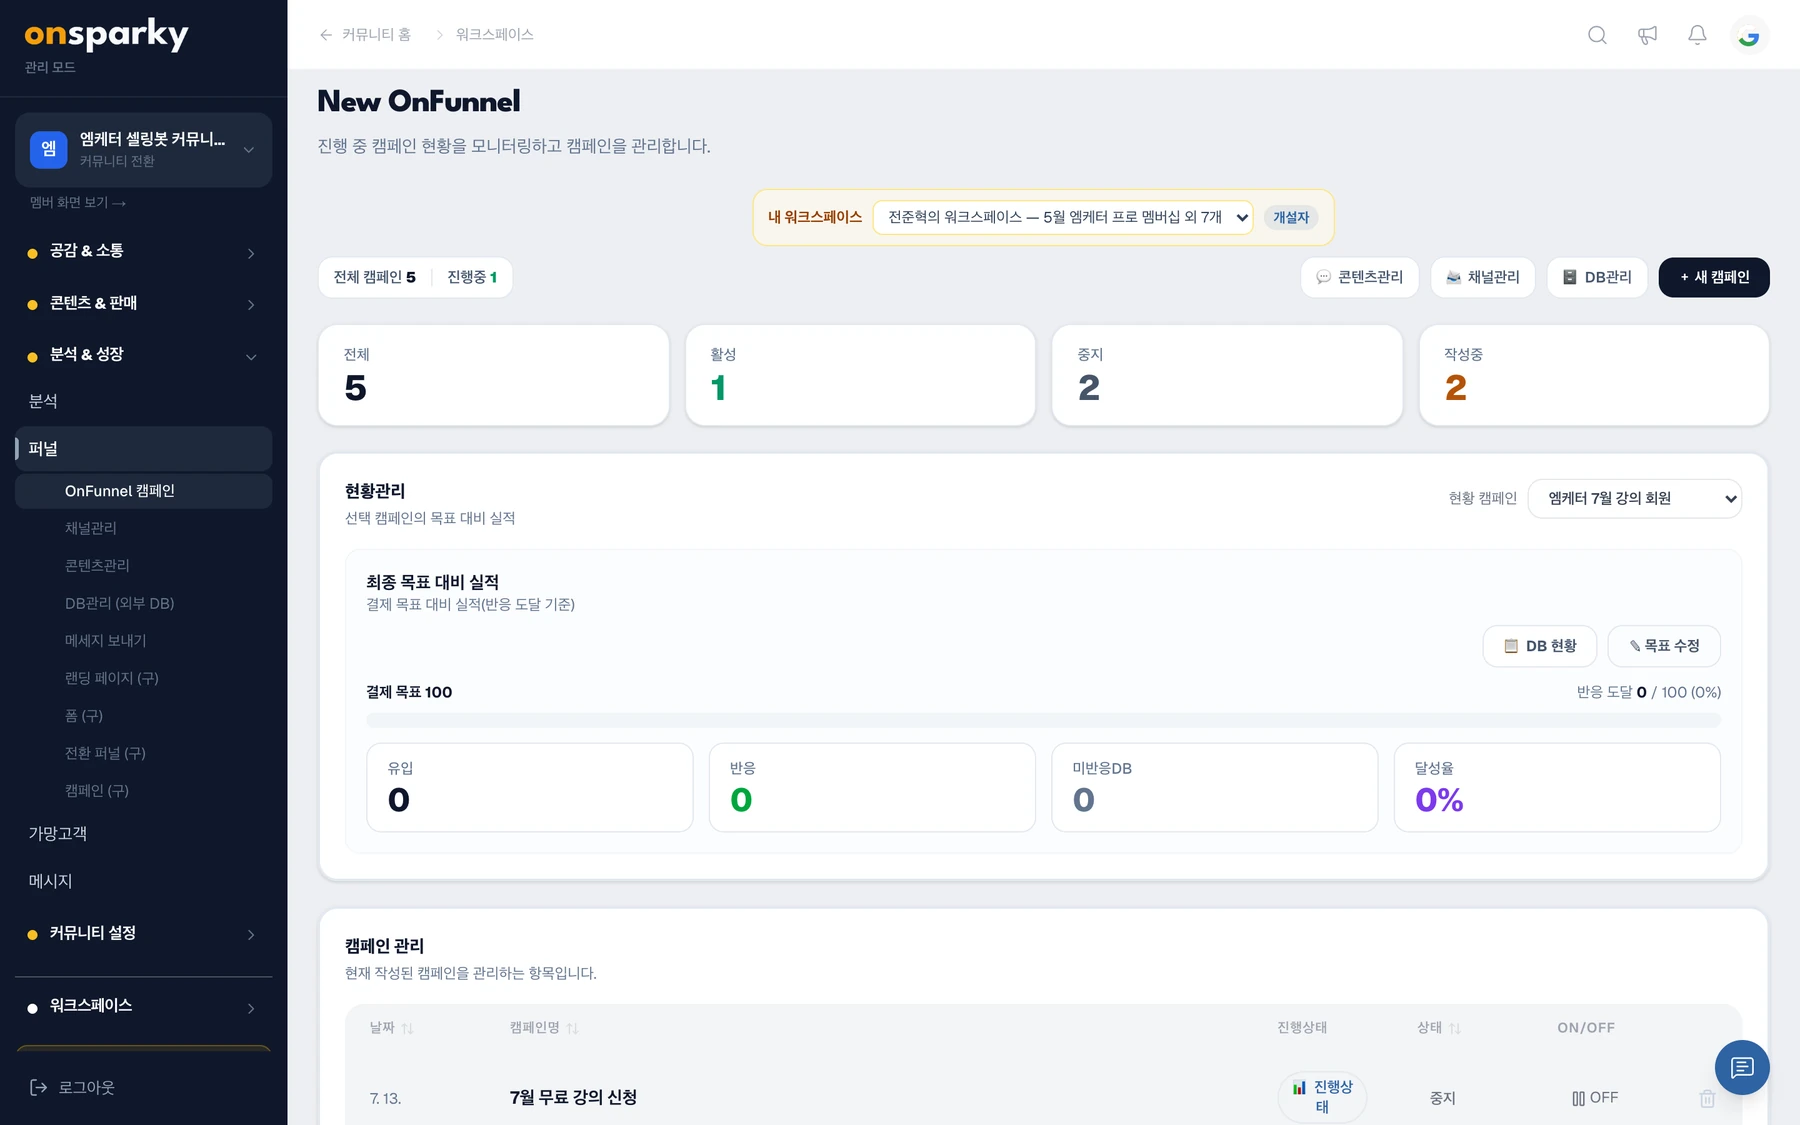Click 멤버 화면 보기 link
The image size is (1800, 1125).
(78, 203)
